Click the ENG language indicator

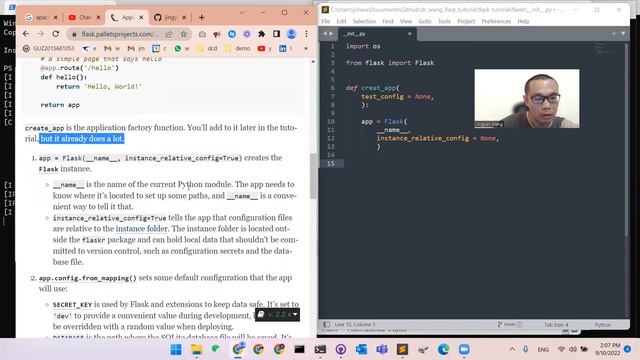pos(543,349)
